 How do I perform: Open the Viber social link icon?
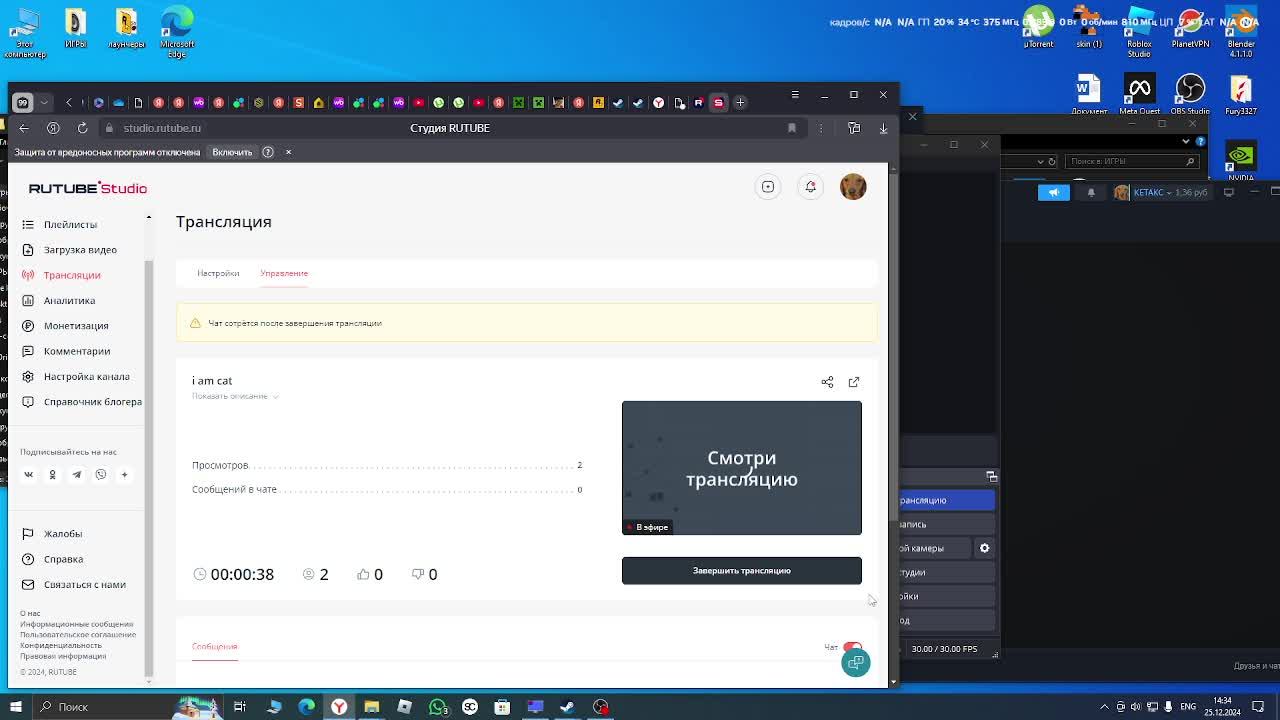pyautogui.click(x=100, y=475)
